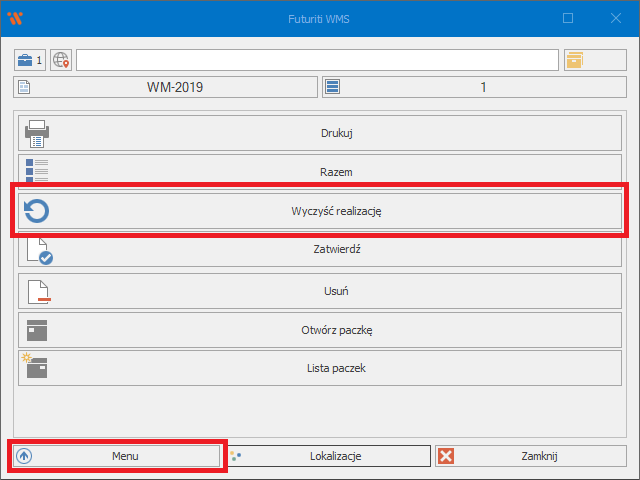Focus the empty text field at top
Image resolution: width=640 pixels, height=480 pixels.
pyautogui.click(x=316, y=60)
